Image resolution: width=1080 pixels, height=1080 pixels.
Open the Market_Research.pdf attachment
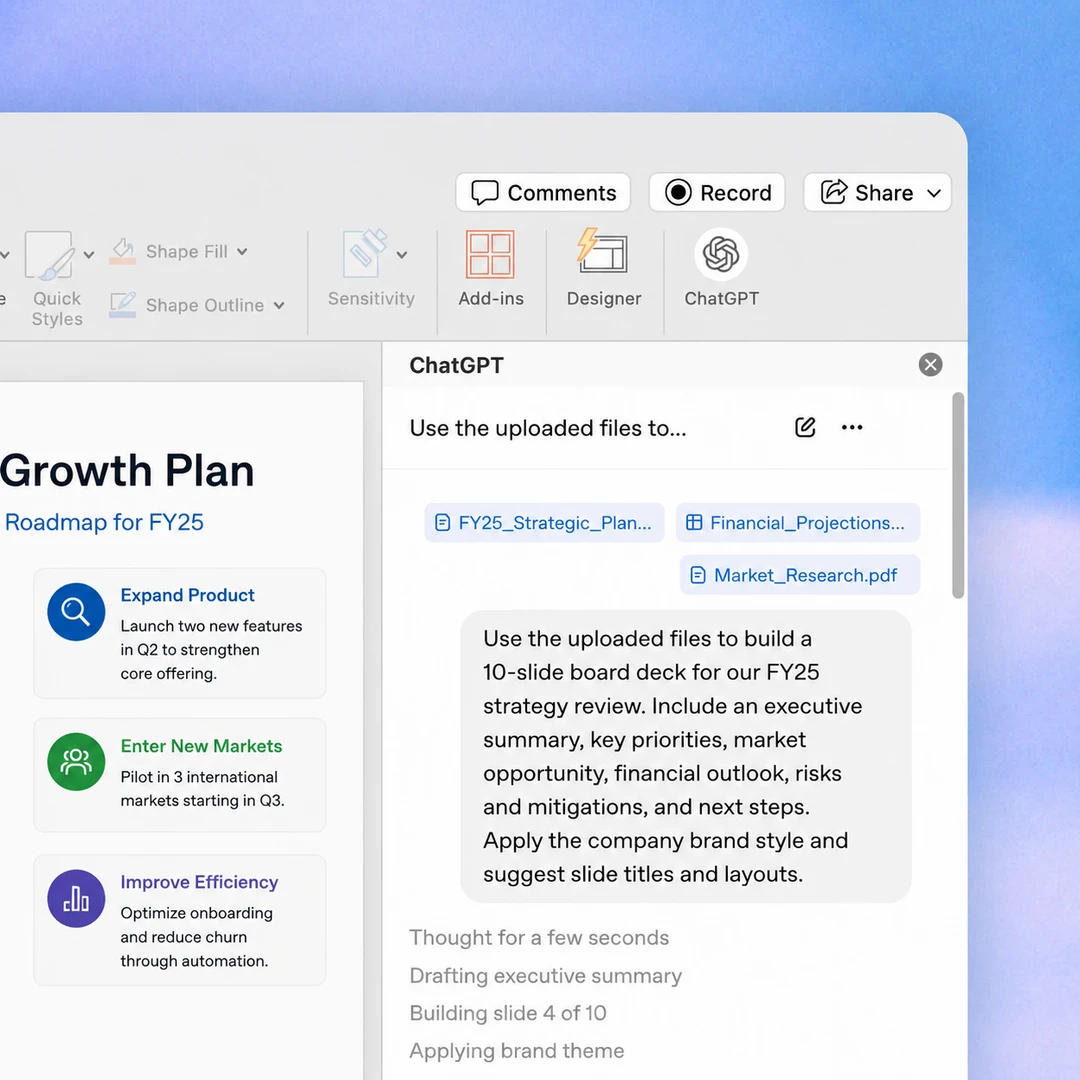800,575
